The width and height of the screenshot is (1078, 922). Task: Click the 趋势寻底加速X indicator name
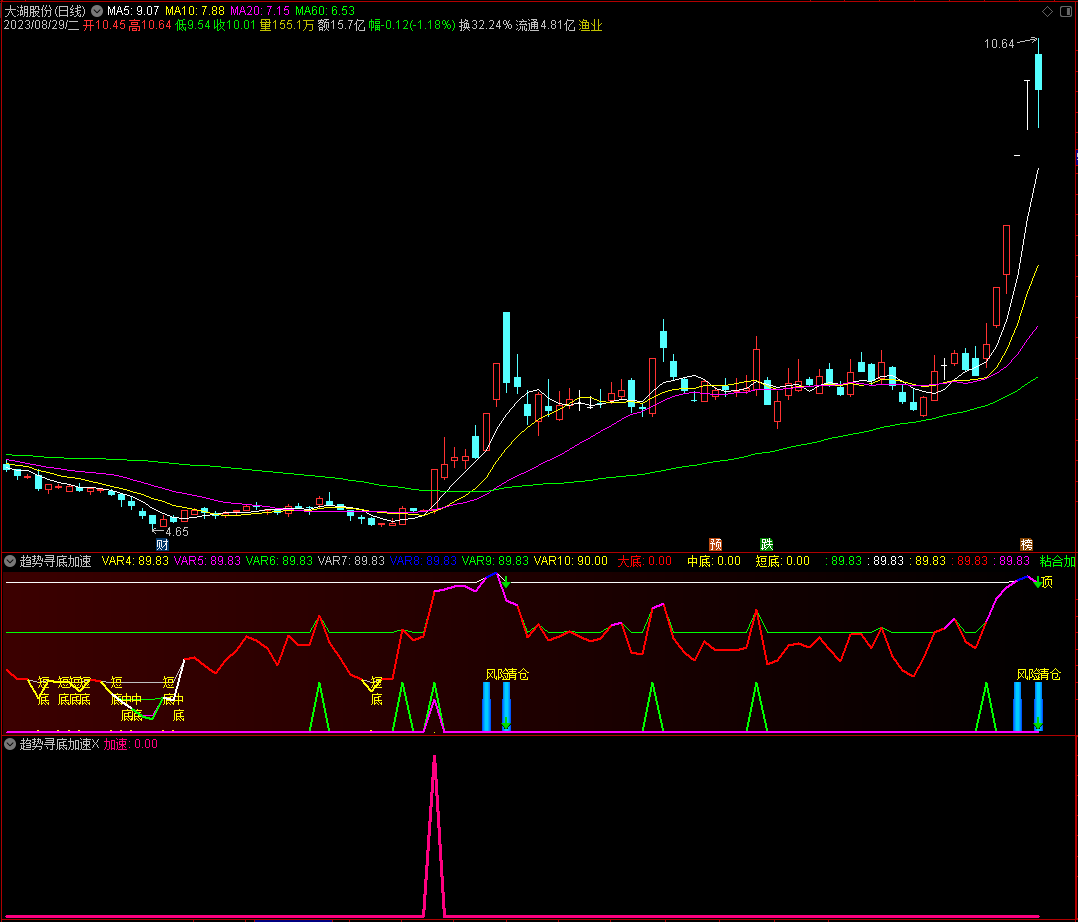(60, 744)
